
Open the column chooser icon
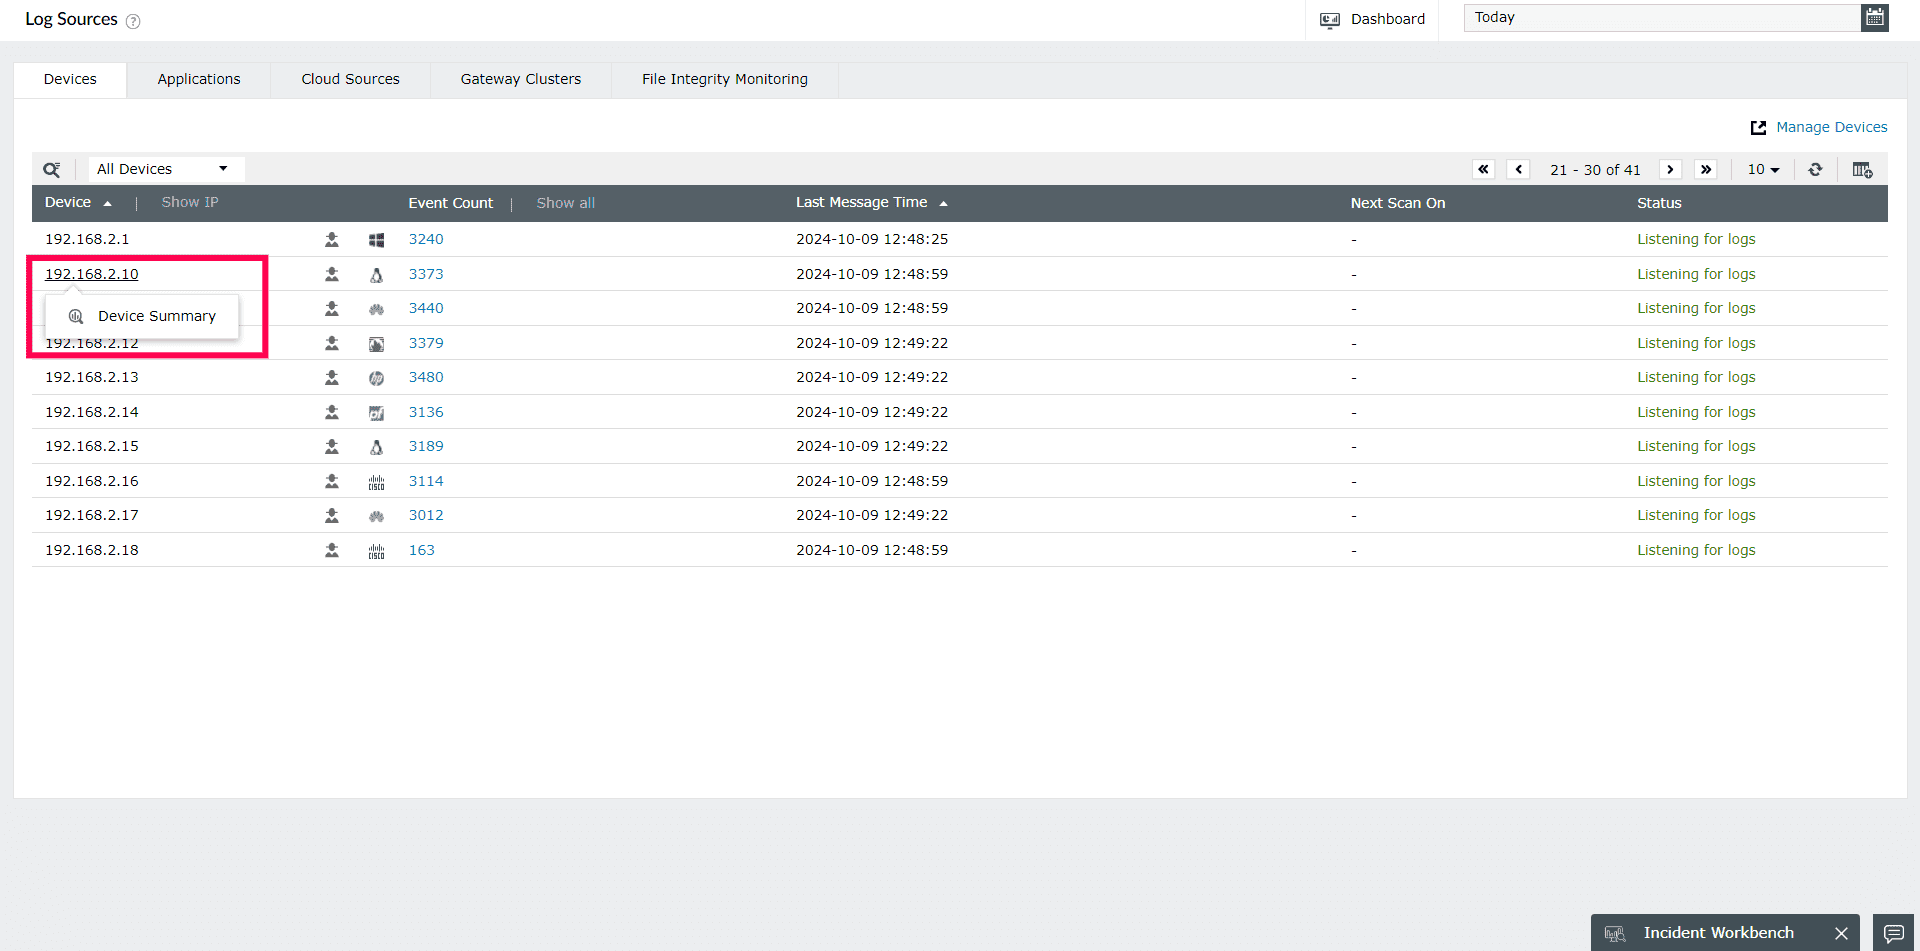(x=1862, y=170)
